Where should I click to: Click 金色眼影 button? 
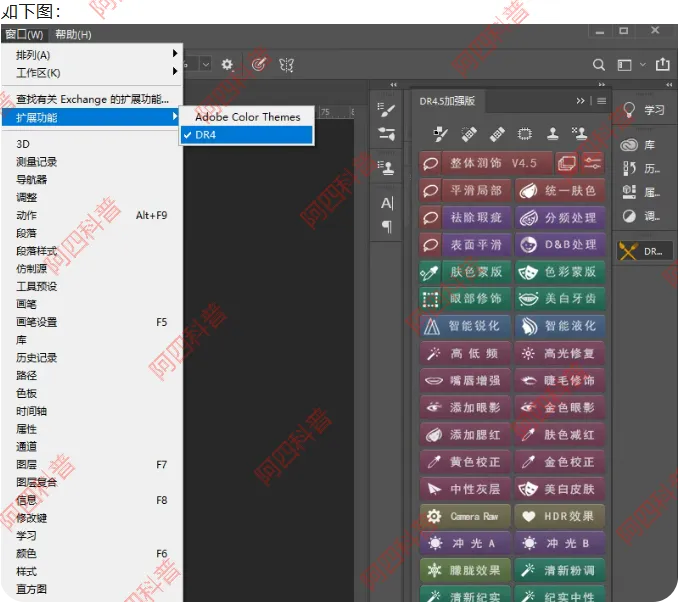[x=560, y=407]
